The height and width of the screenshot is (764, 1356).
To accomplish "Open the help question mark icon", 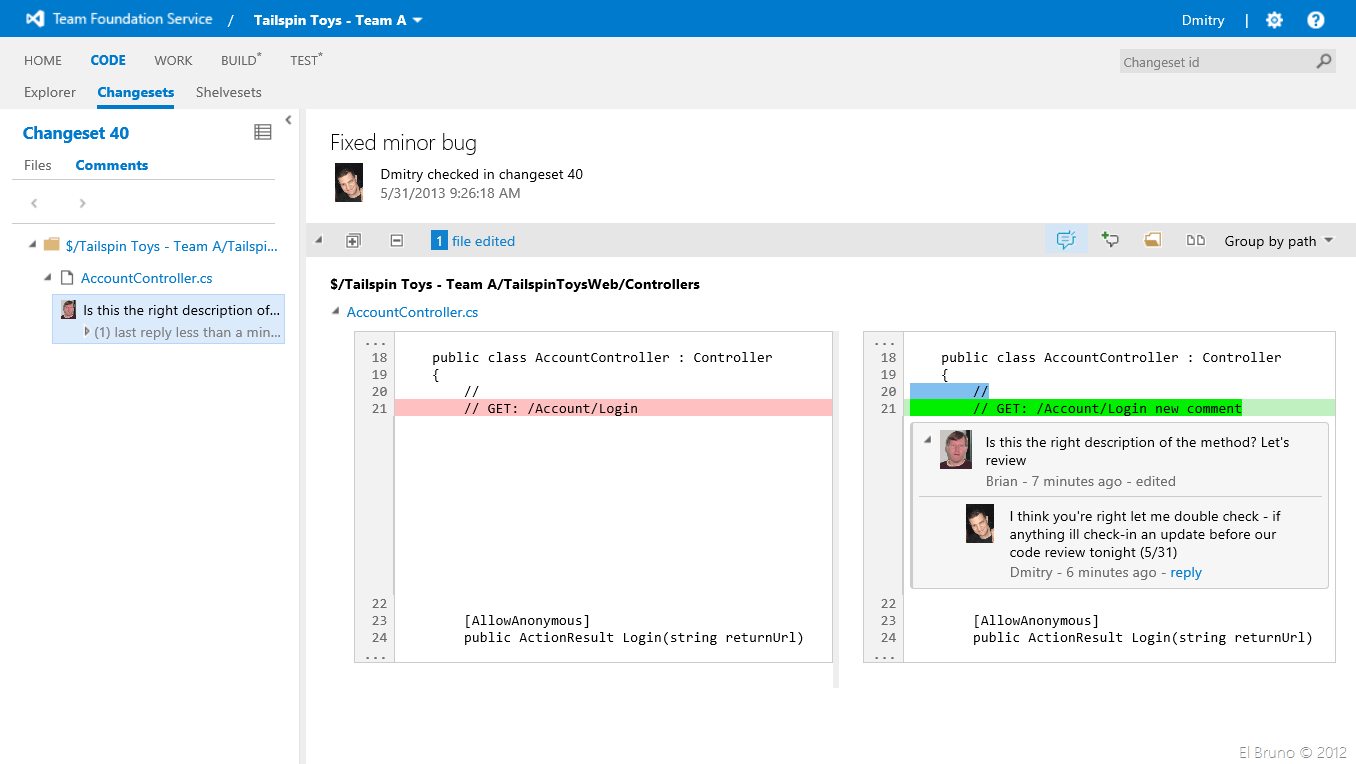I will (1315, 20).
